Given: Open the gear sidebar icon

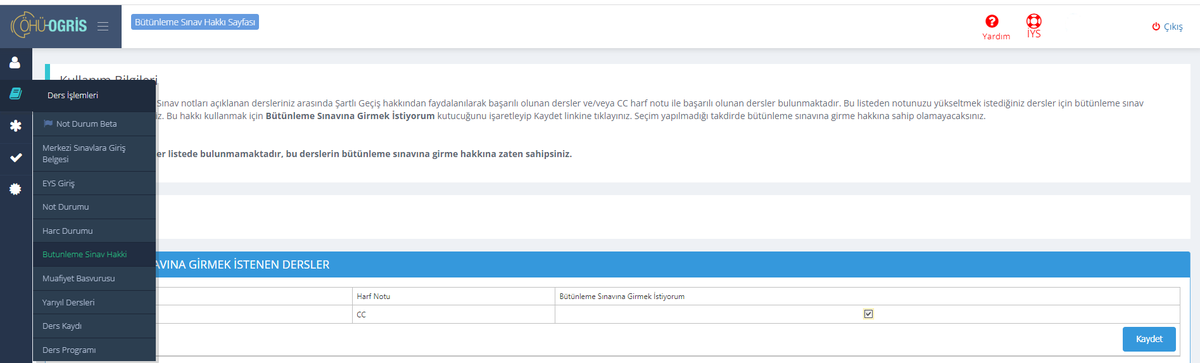Looking at the screenshot, I should click(15, 189).
